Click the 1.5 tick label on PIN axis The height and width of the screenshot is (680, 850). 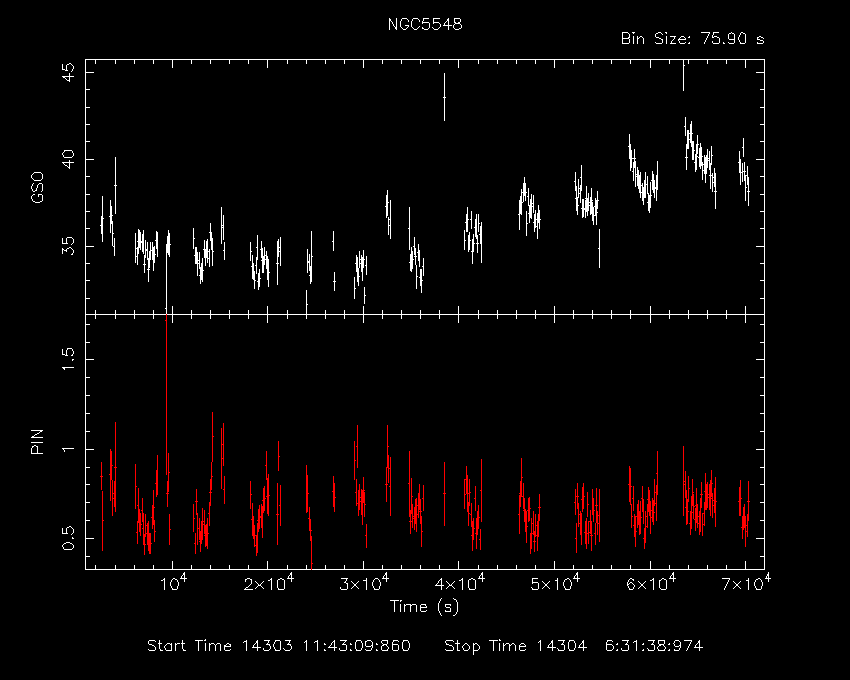(68, 360)
